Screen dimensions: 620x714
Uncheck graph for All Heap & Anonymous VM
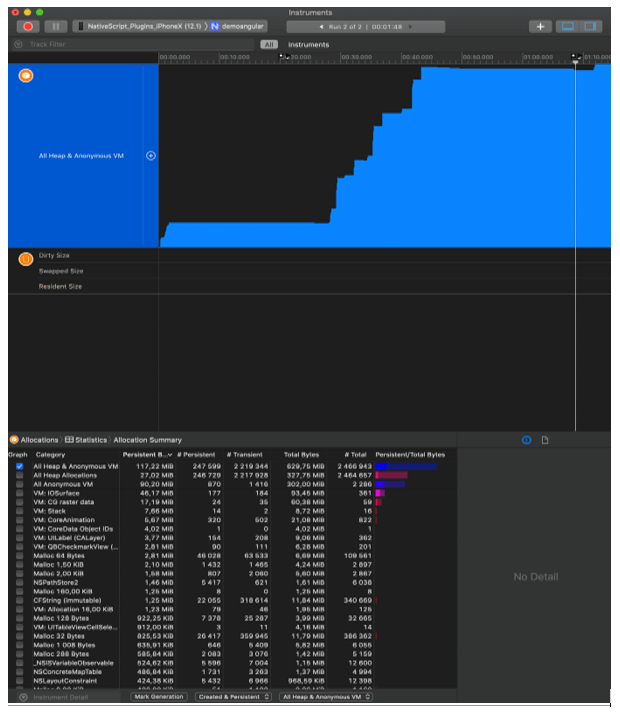pos(20,466)
